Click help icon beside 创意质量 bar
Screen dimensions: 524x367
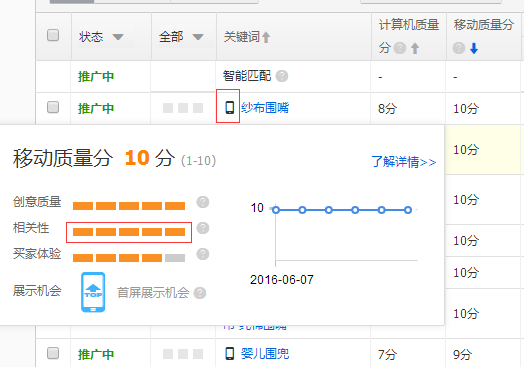(203, 202)
